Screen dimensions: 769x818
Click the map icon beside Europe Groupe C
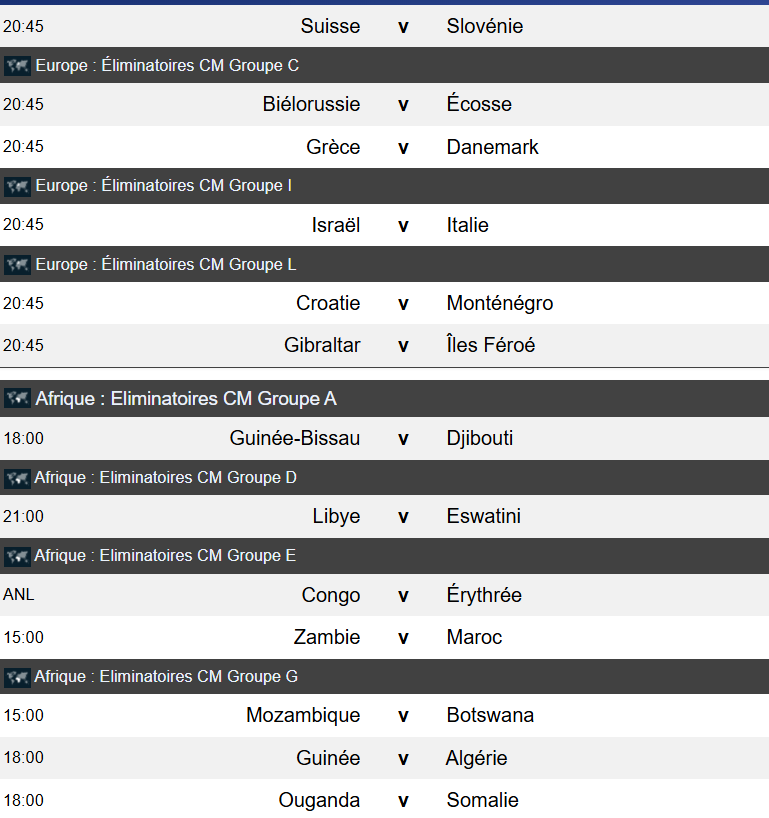tap(17, 66)
